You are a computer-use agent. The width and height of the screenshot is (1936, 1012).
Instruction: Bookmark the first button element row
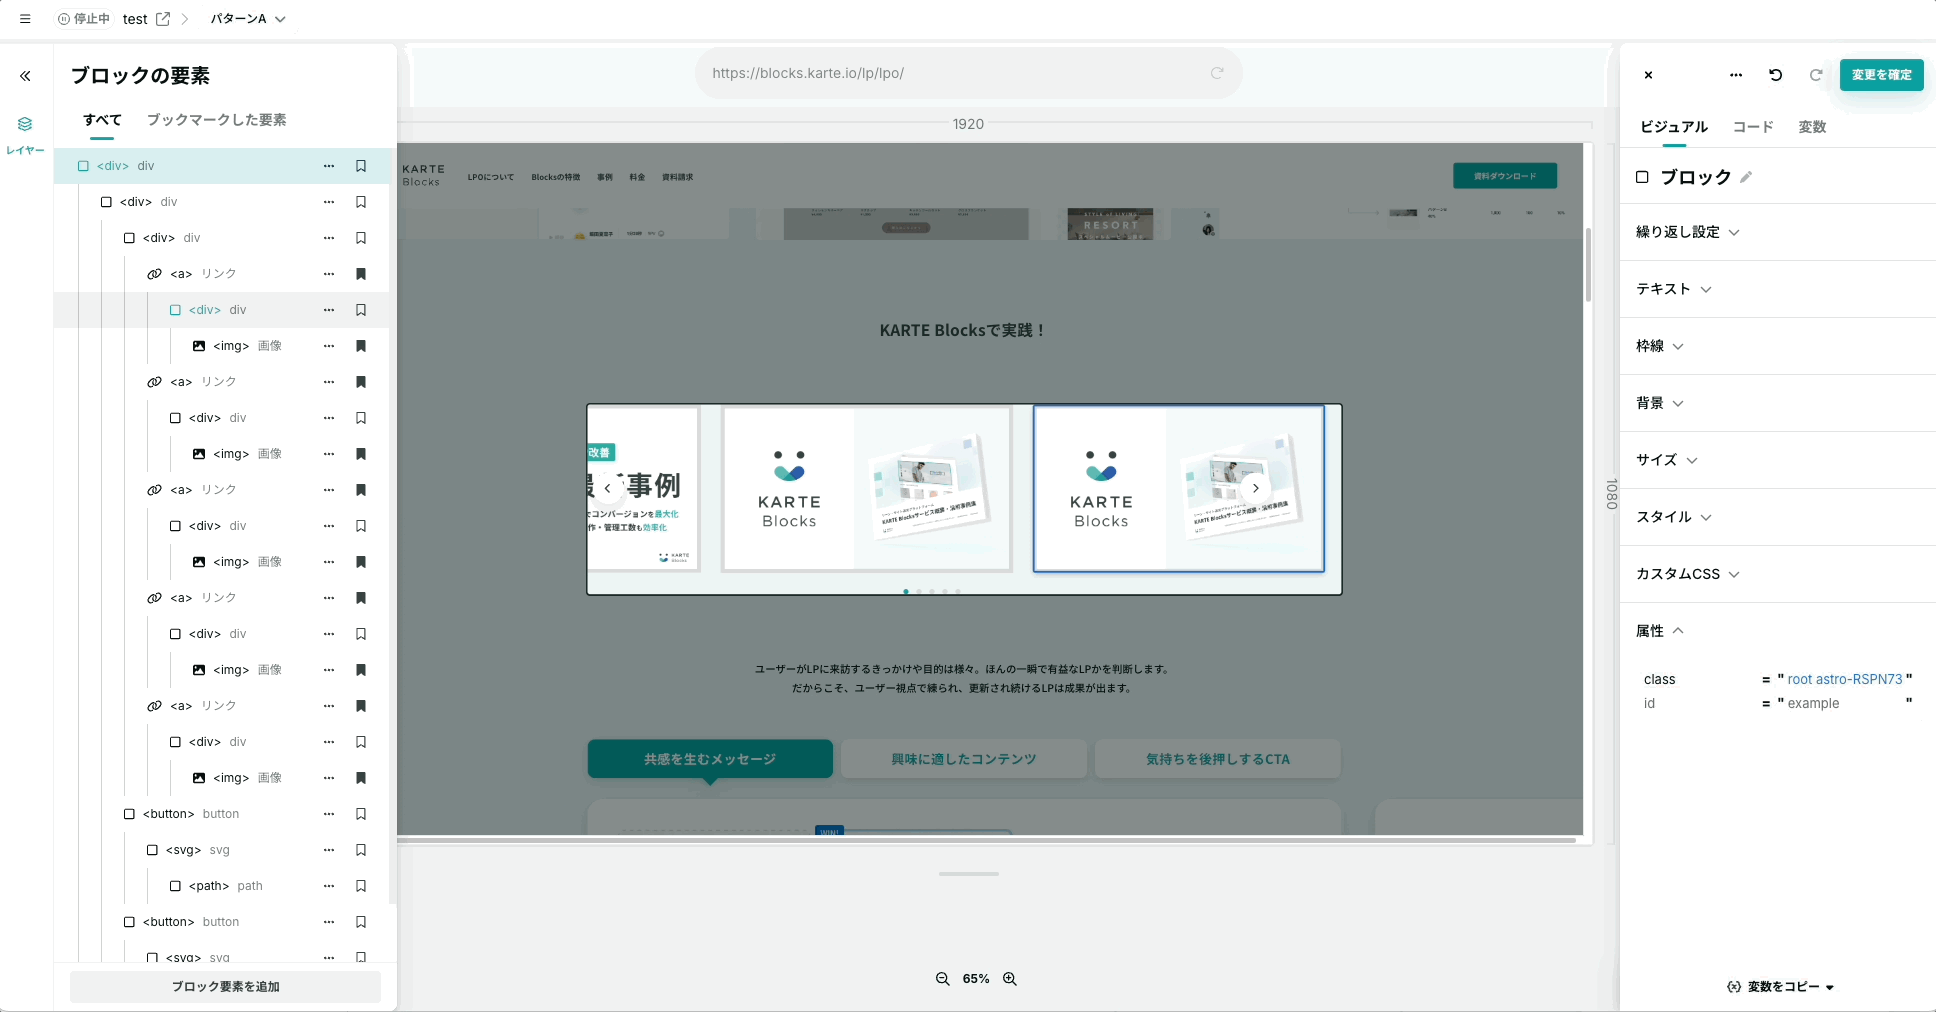(x=361, y=814)
